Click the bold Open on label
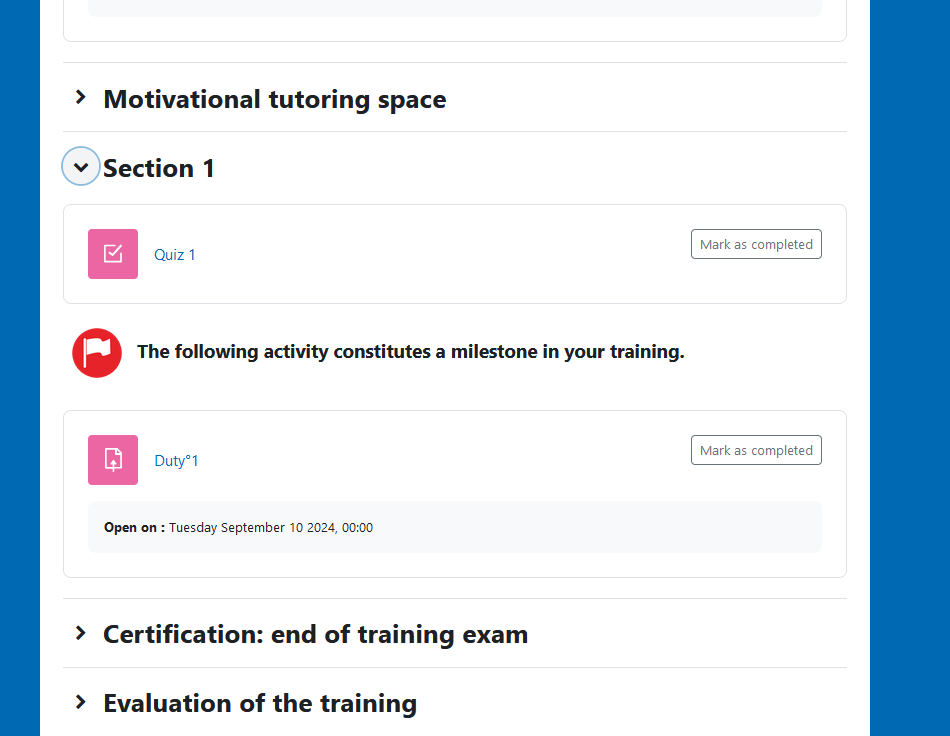This screenshot has height=736, width=950. click(x=134, y=528)
